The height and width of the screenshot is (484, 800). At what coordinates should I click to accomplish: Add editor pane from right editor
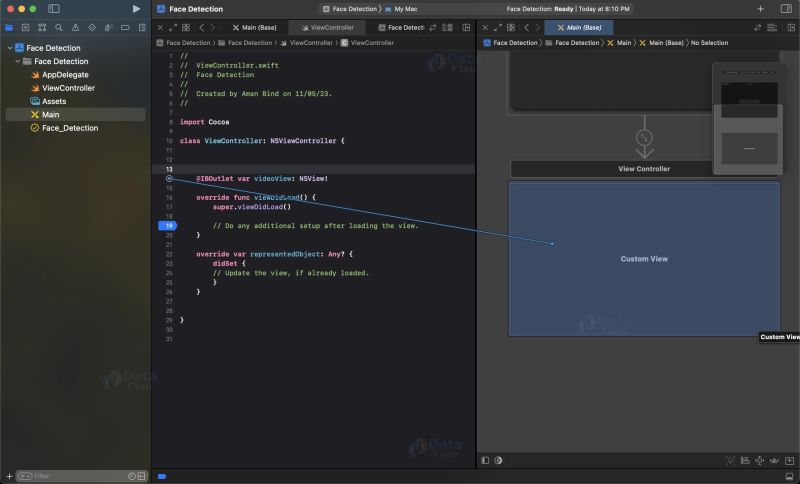(791, 28)
